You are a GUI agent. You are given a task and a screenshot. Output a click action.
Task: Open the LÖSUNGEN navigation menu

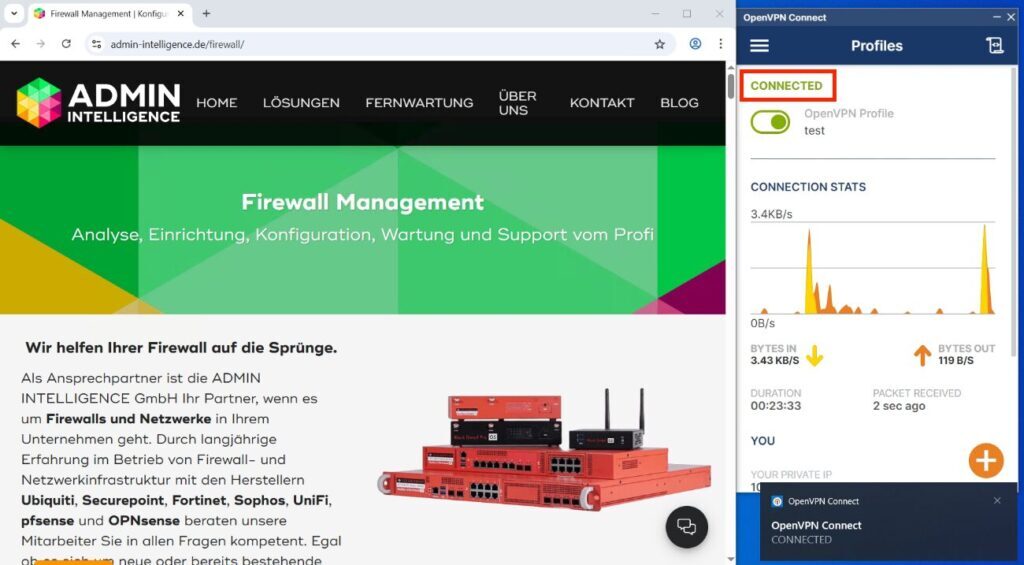[x=301, y=103]
